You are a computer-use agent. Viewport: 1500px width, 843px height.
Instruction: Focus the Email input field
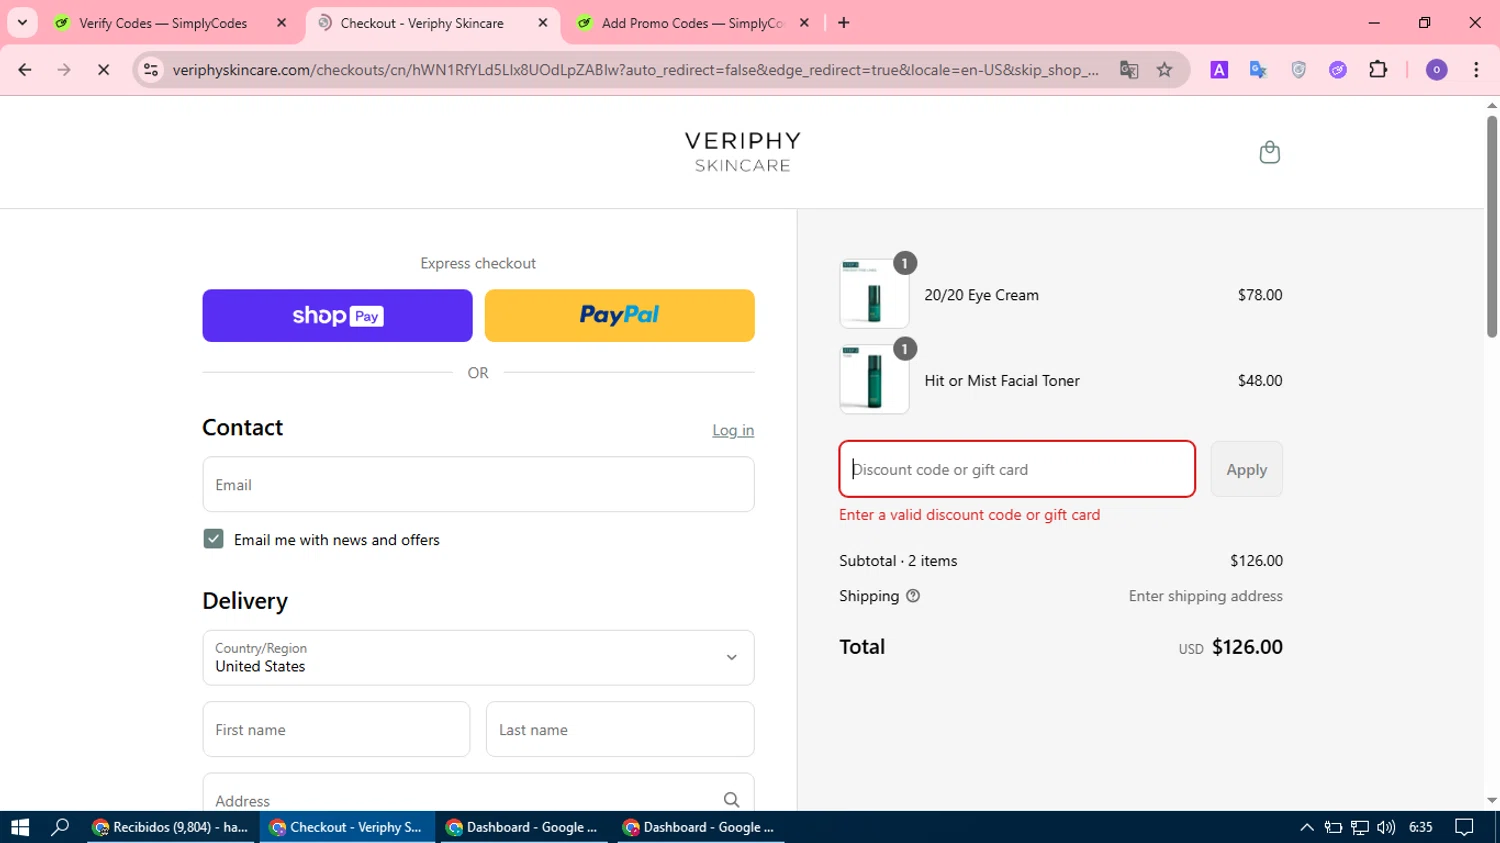[478, 485]
